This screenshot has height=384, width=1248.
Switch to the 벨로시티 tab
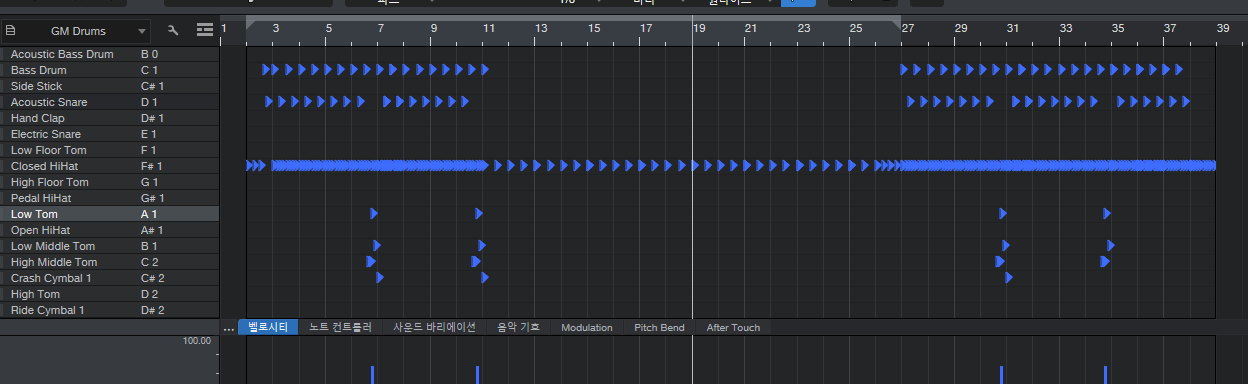268,327
